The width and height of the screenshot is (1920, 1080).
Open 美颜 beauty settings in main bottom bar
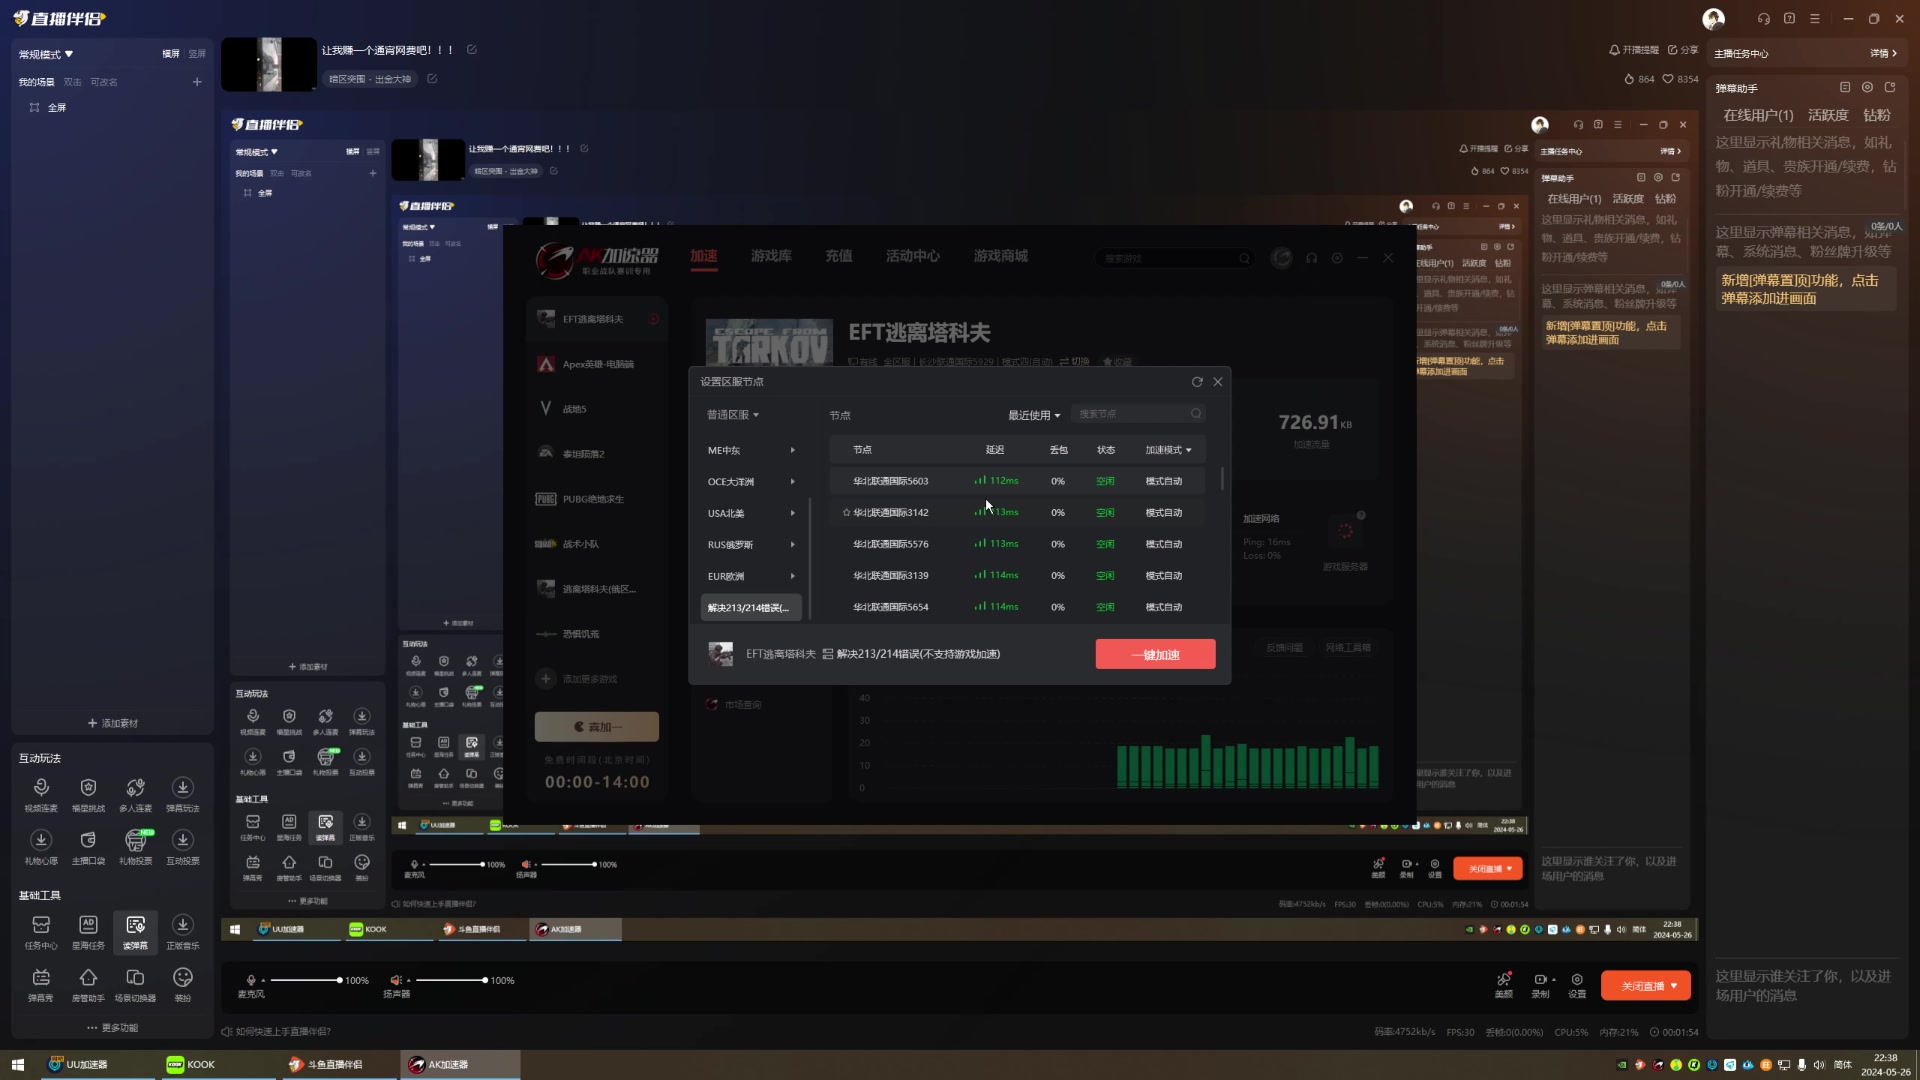point(1503,985)
